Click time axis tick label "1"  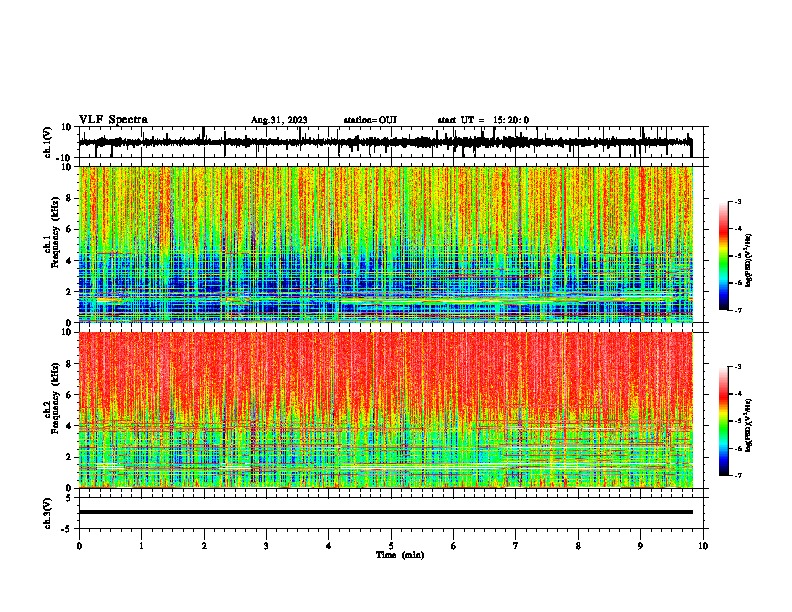click(141, 546)
